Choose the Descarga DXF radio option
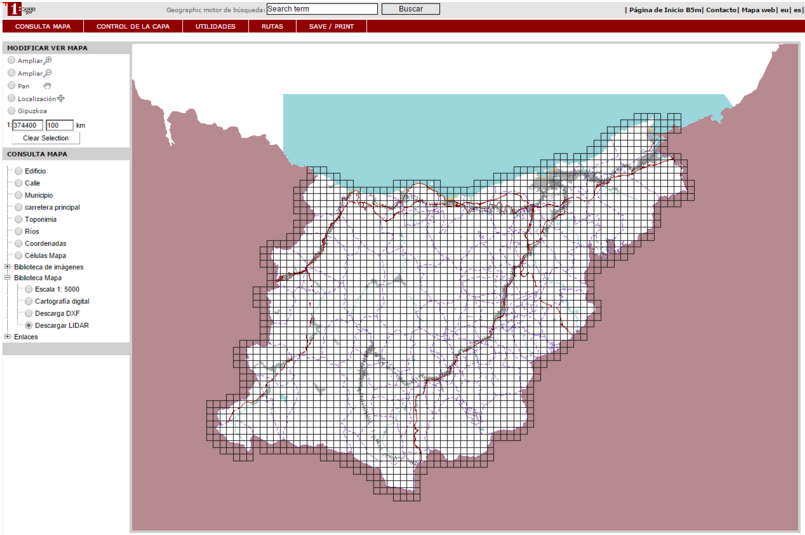The image size is (805, 535). click(x=29, y=313)
